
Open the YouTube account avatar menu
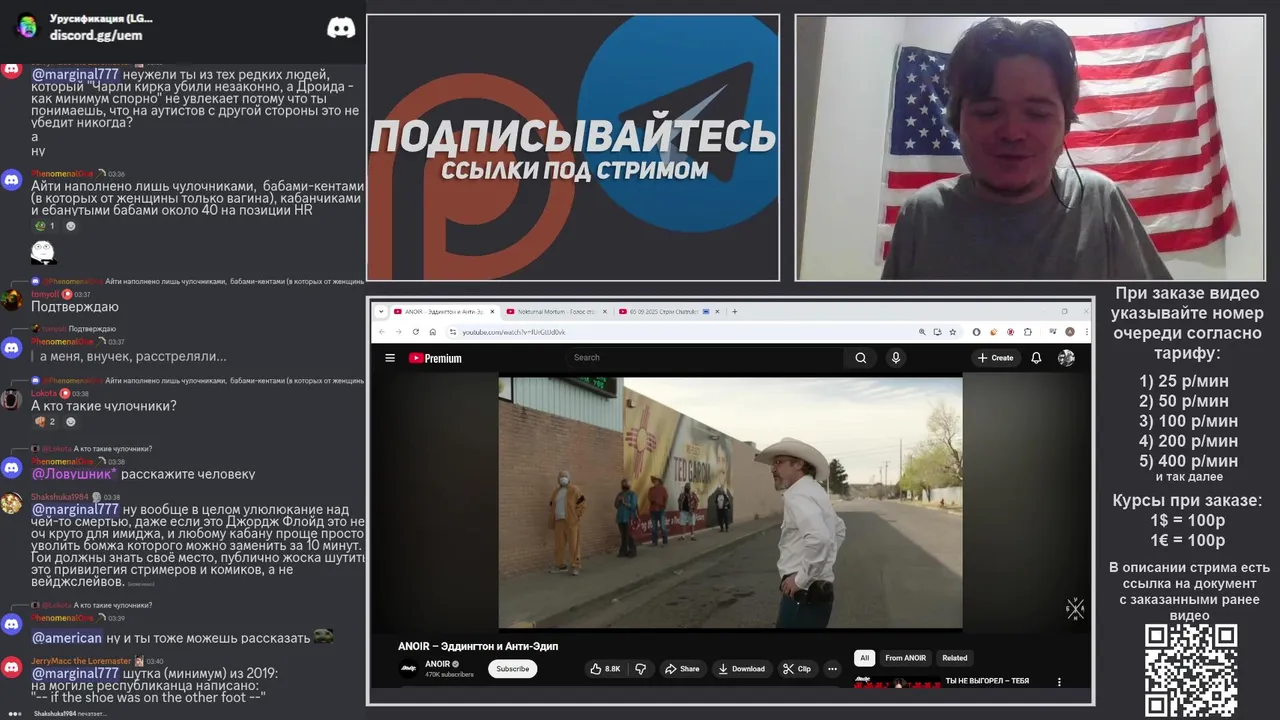1066,358
